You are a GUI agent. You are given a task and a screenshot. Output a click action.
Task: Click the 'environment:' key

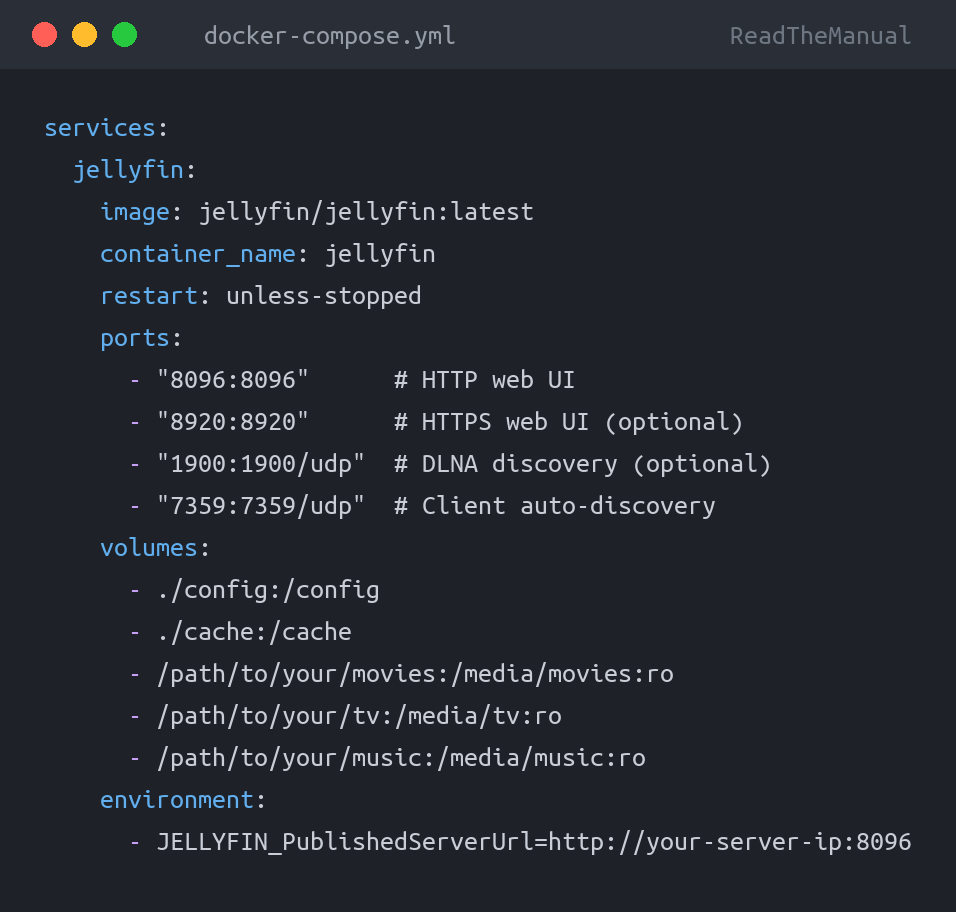pyautogui.click(x=184, y=800)
